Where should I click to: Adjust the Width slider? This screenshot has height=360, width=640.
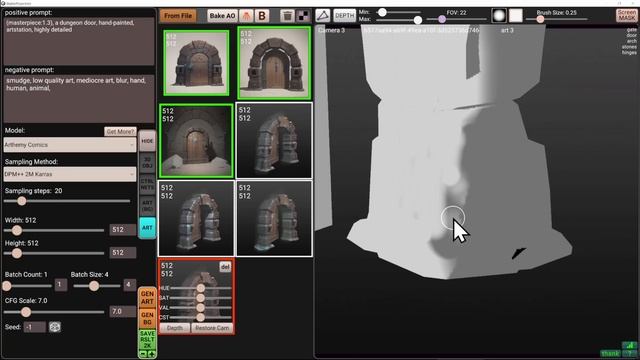coord(54,230)
